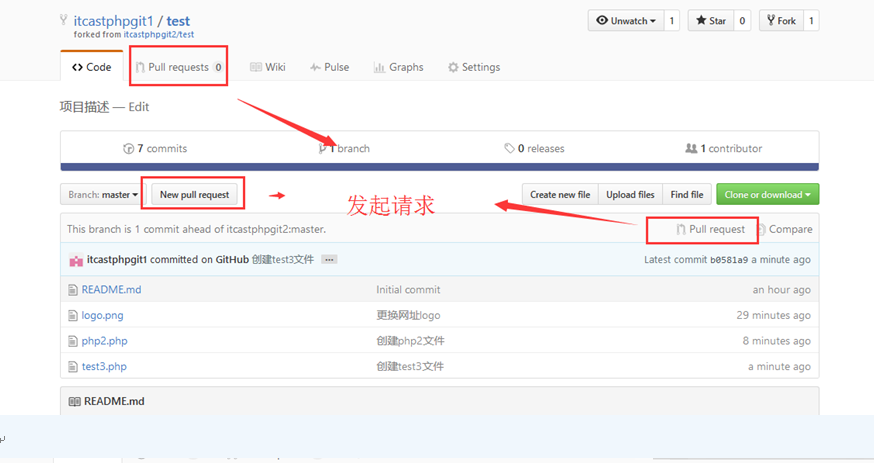Open the Pull requests tab
Image resolution: width=874 pixels, height=463 pixels.
[x=179, y=67]
